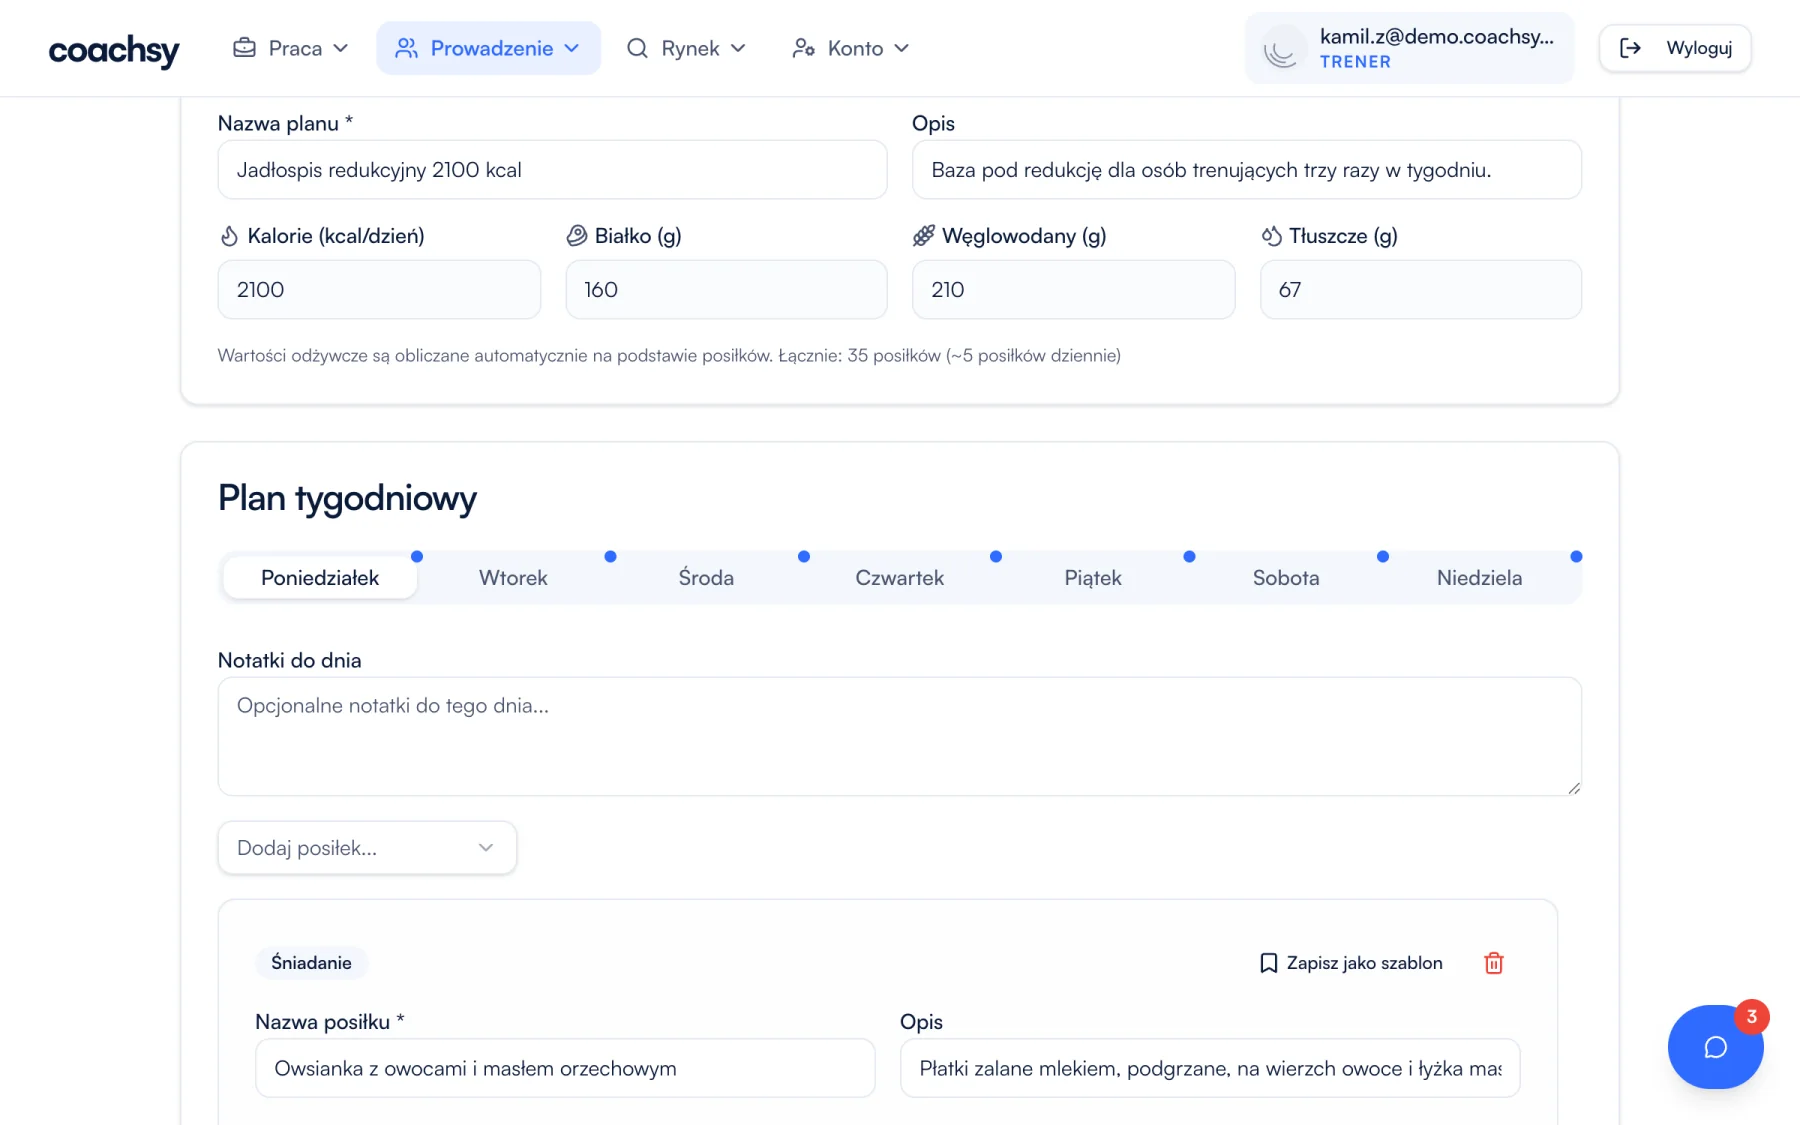Click the wheat icon beside Węglowodany
This screenshot has height=1125, width=1800.
click(x=924, y=236)
